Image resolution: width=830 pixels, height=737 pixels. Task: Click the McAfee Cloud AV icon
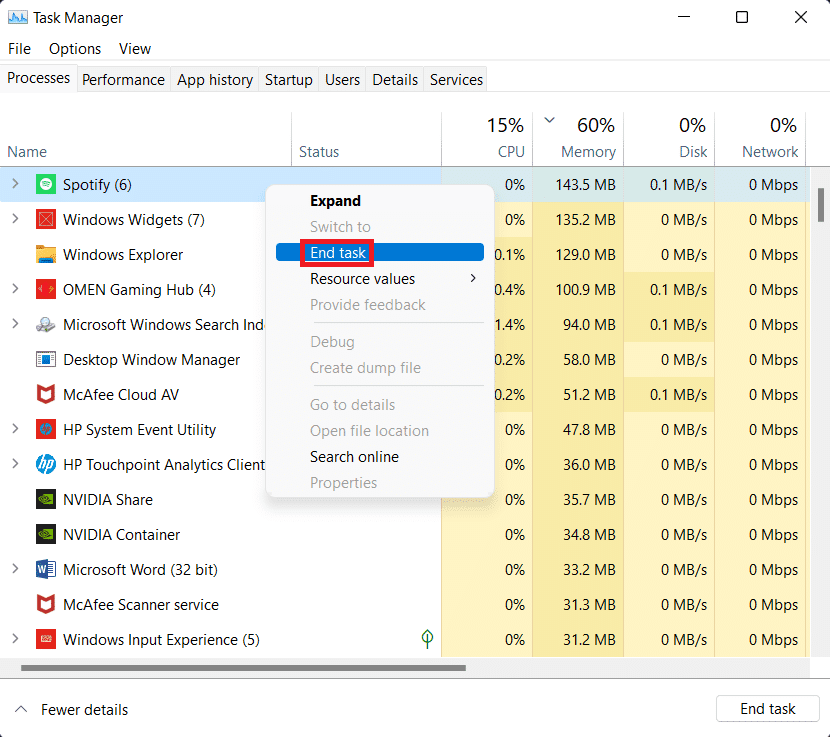pyautogui.click(x=45, y=394)
